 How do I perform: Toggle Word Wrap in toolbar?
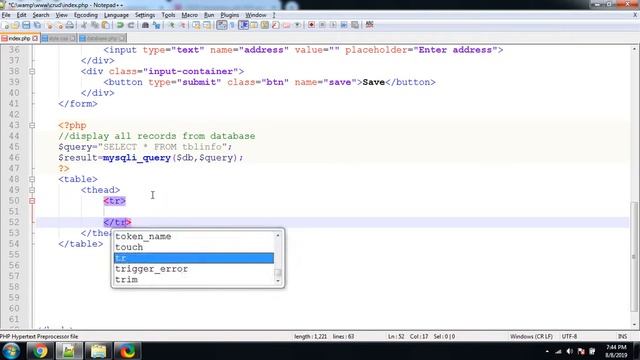[221, 25]
